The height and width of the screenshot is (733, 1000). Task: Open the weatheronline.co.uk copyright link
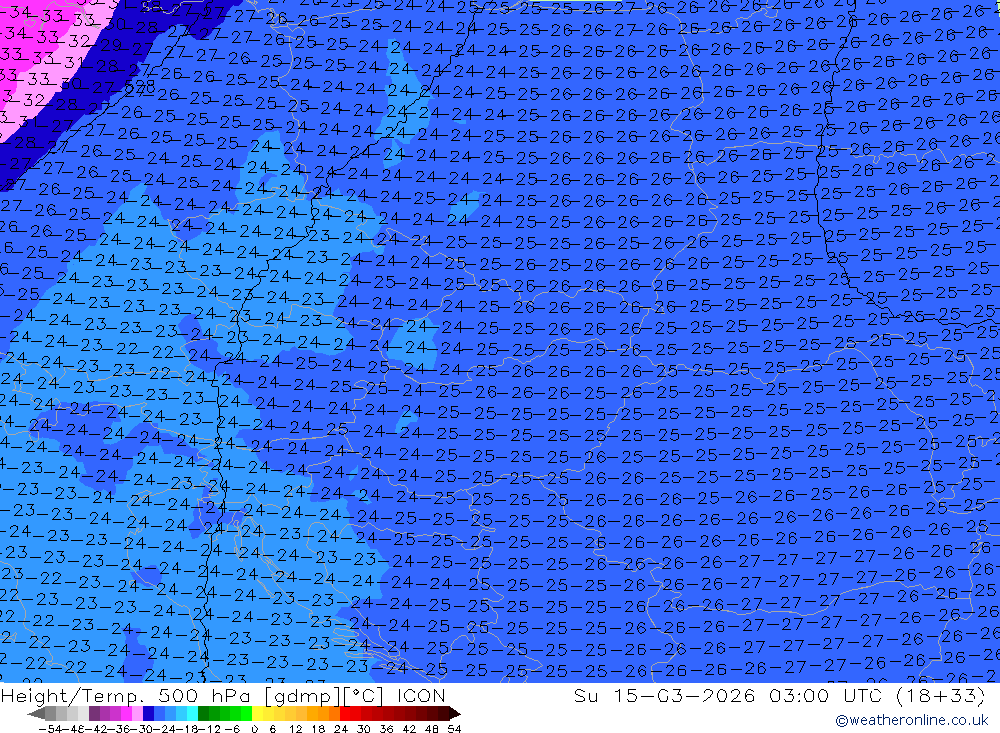(x=912, y=720)
